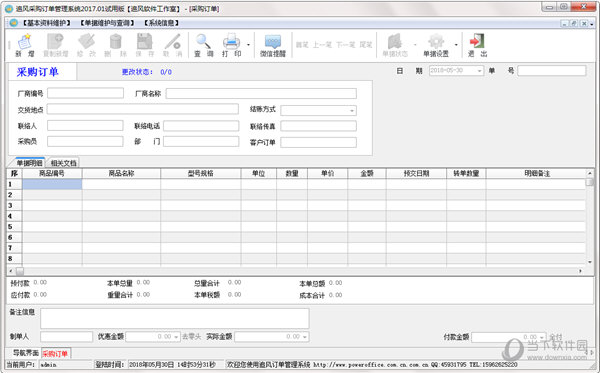Click the 更改状态 0/0 label
This screenshot has height=373, width=600.
(147, 72)
